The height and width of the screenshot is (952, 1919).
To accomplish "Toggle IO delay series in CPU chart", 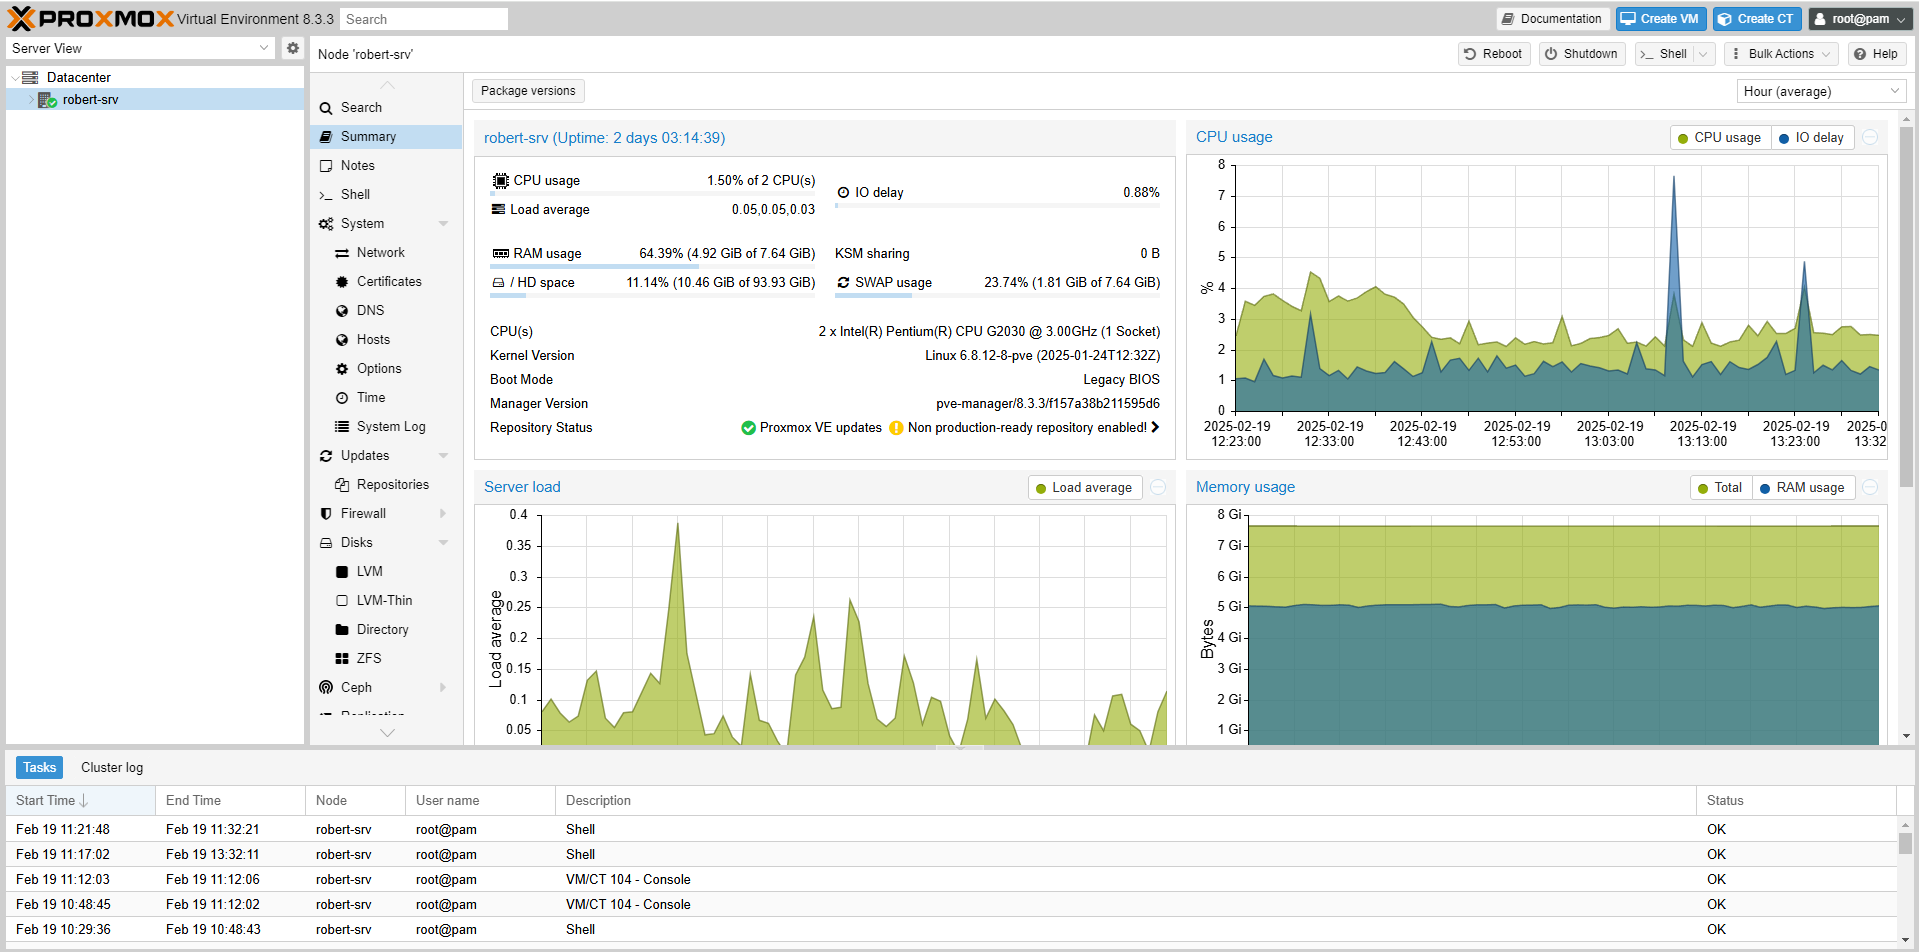I will [1811, 138].
